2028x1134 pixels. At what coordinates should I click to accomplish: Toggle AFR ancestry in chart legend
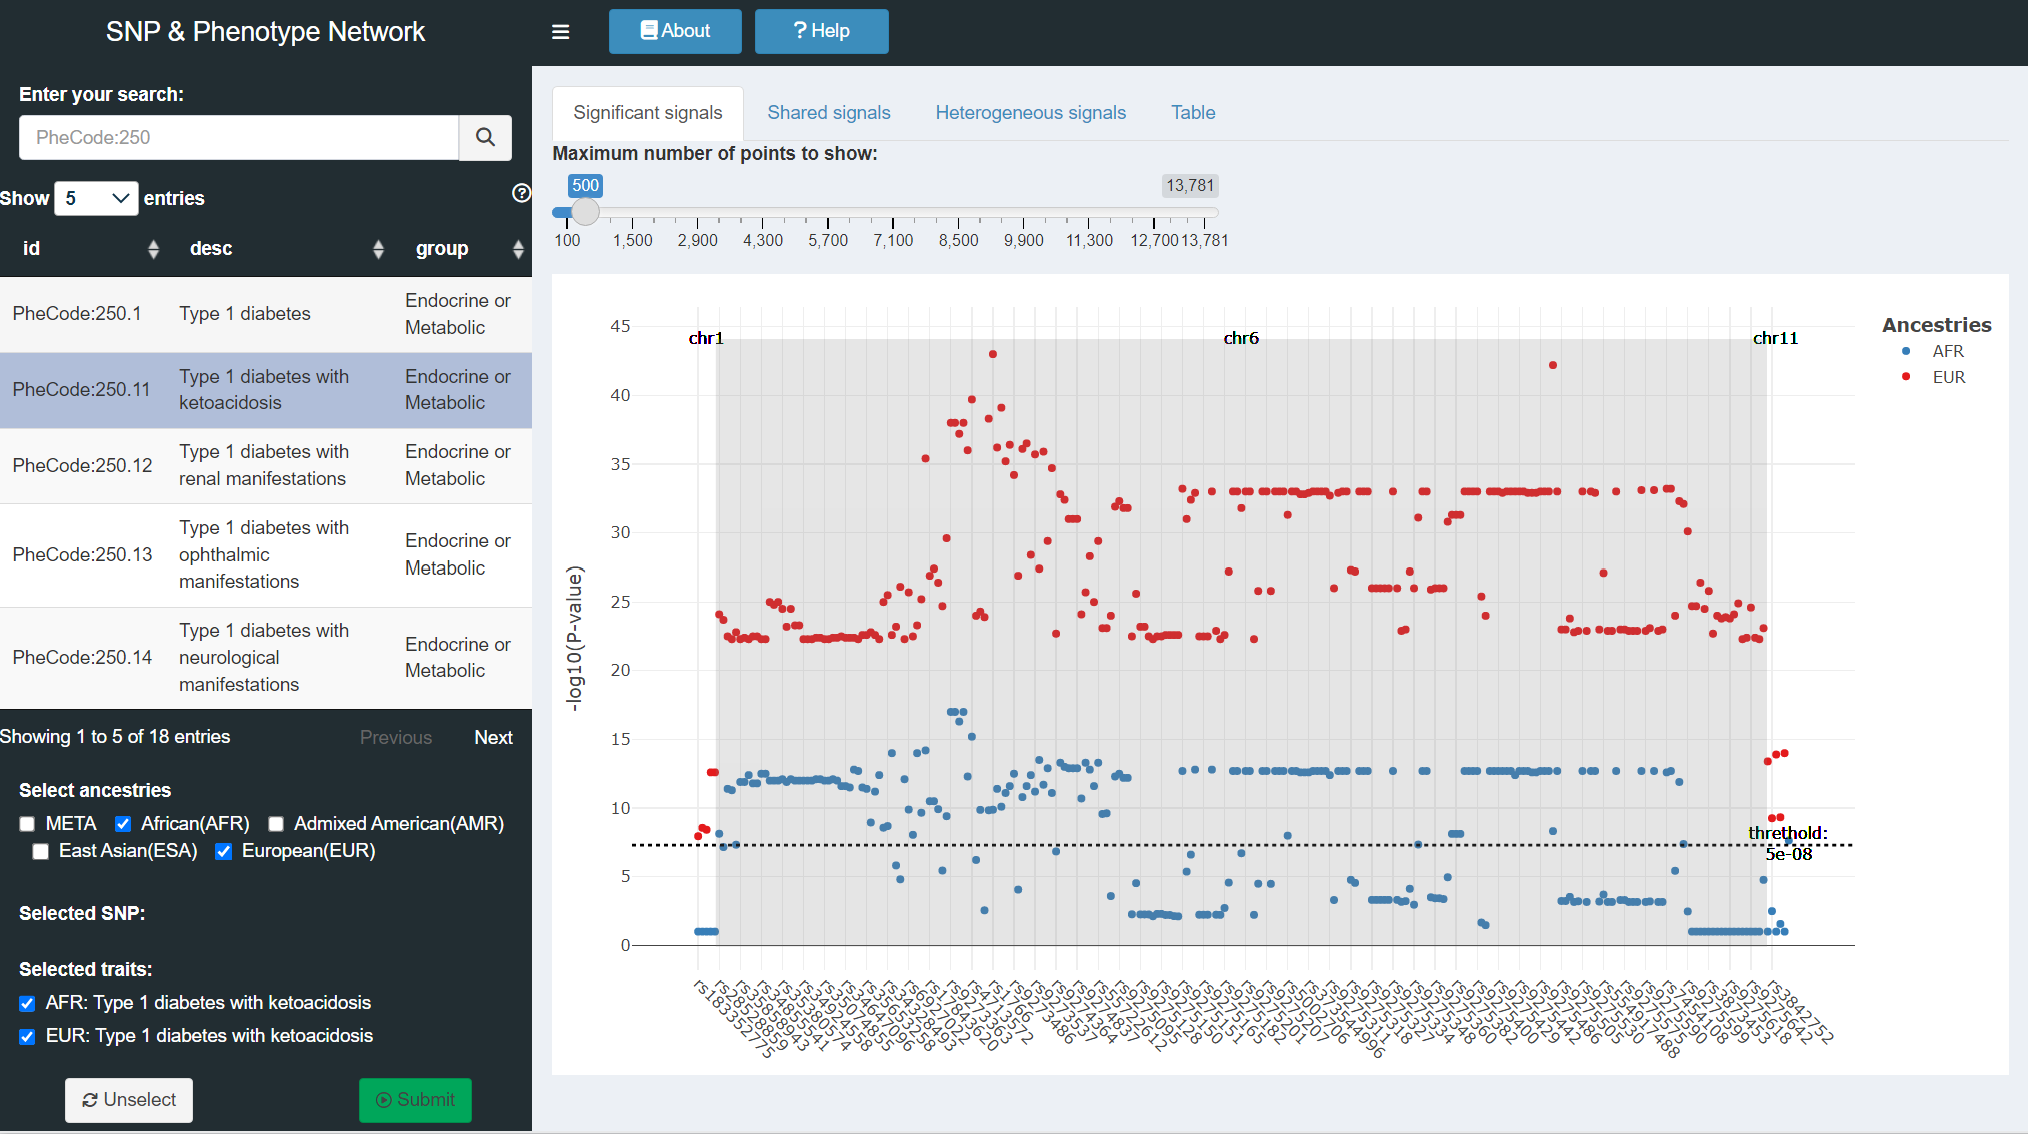tap(1946, 351)
